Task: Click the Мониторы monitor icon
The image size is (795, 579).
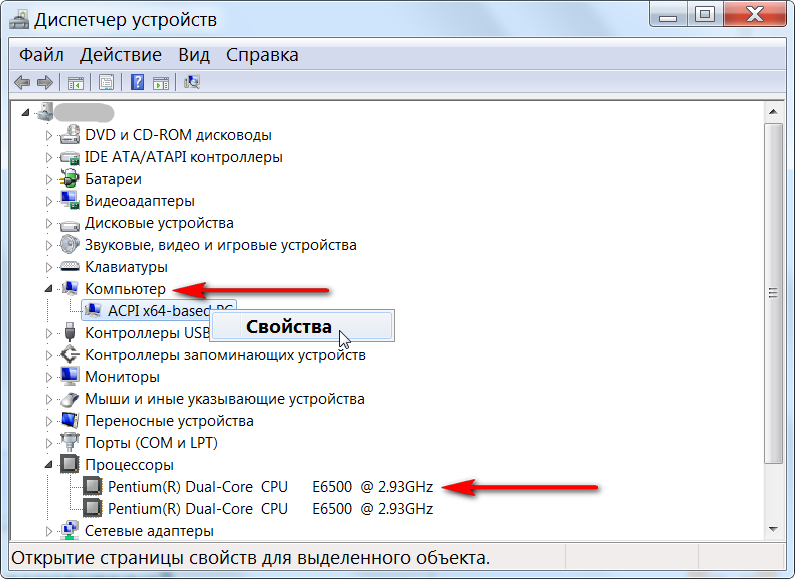Action: click(69, 377)
